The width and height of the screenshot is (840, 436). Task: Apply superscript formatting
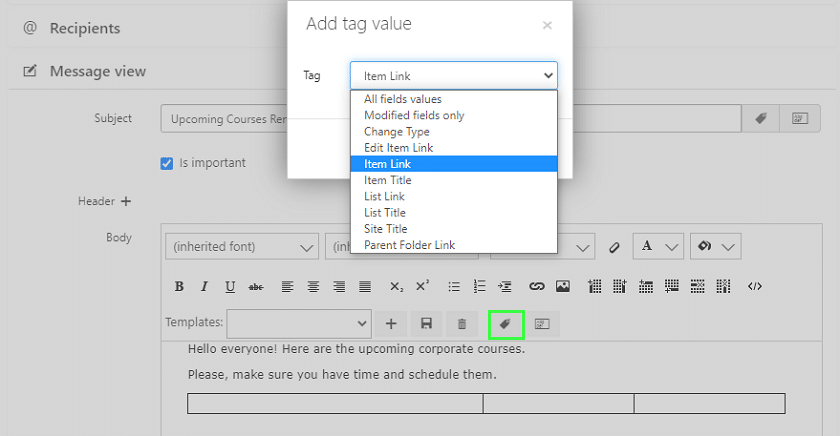point(423,285)
